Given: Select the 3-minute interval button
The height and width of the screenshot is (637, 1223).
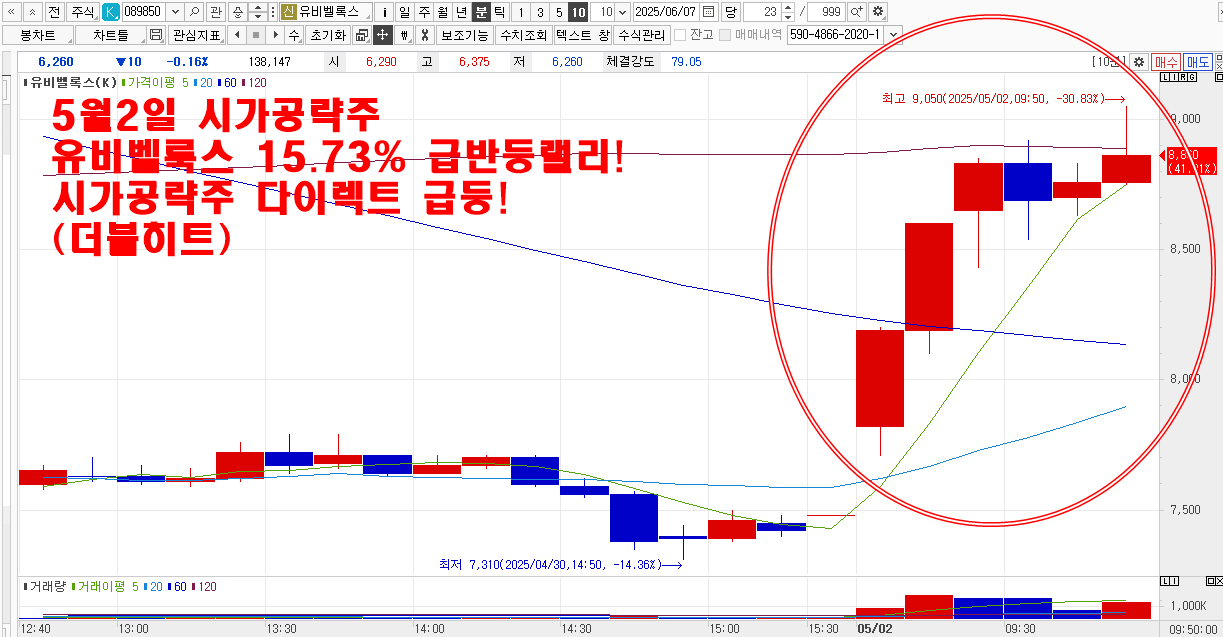Looking at the screenshot, I should click(540, 12).
